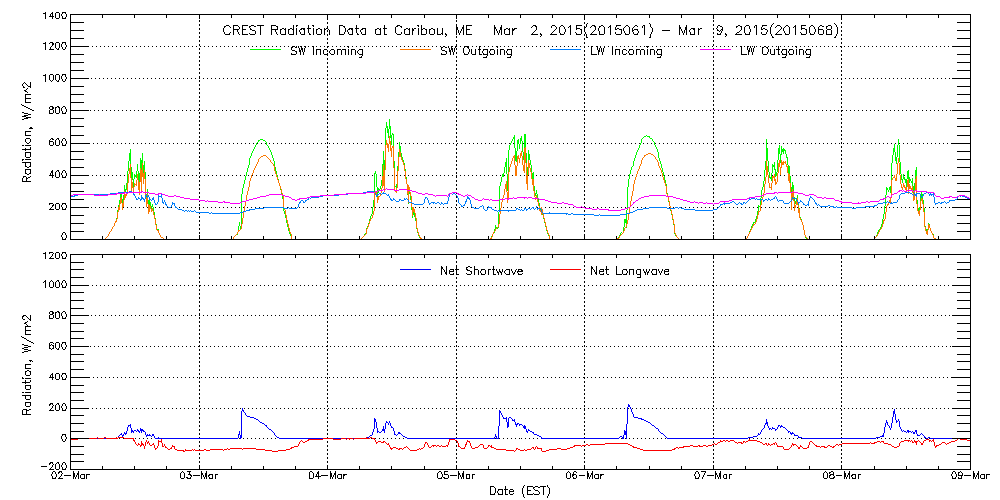Pick the 04-Mar date axis label
This screenshot has height=500, width=1000.
point(327,477)
